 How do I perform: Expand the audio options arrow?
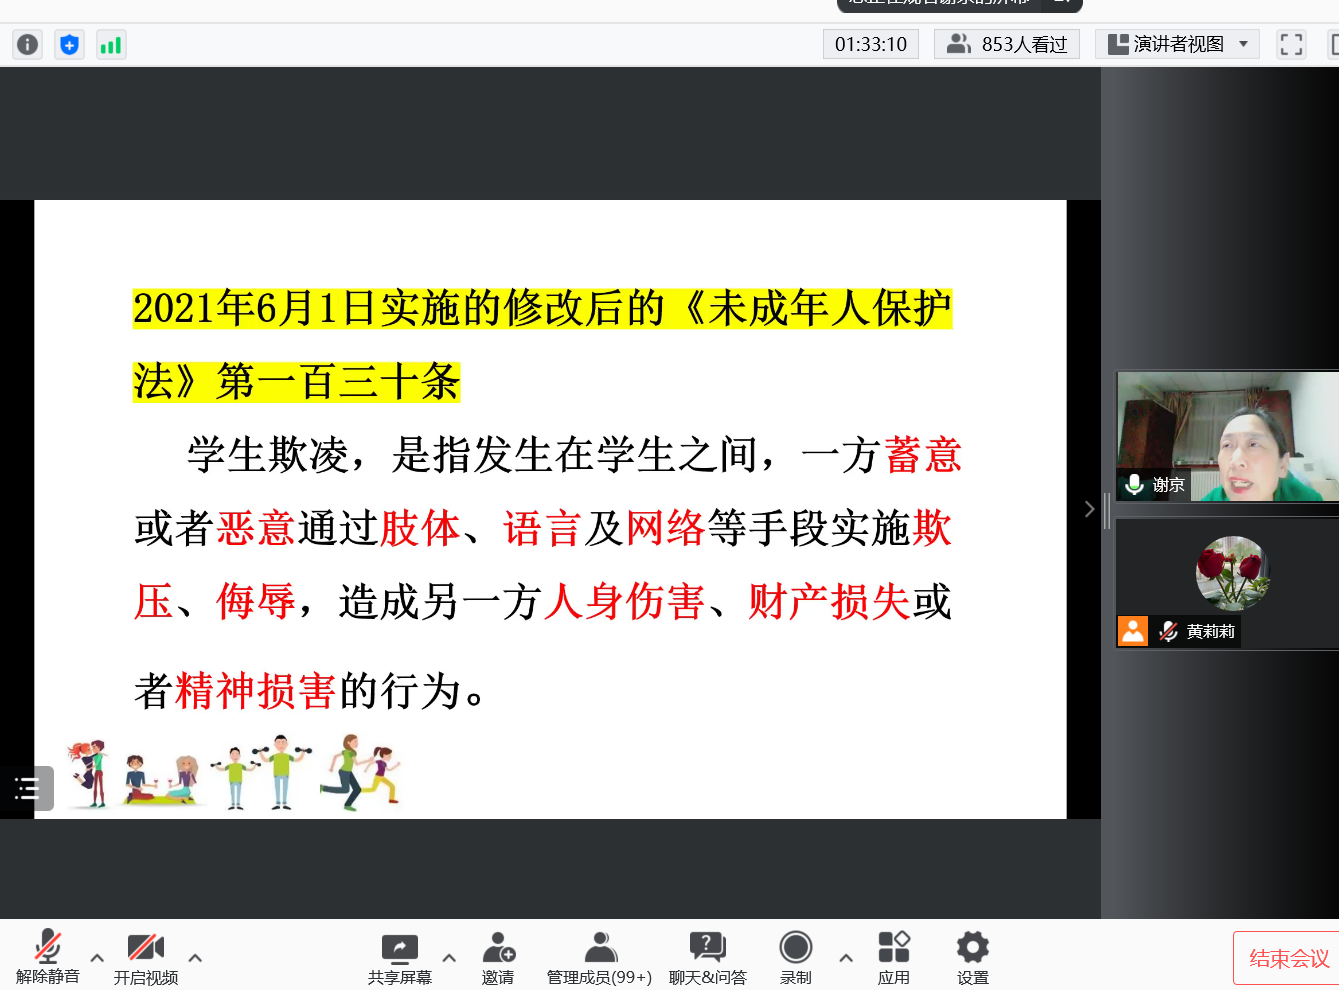tap(97, 957)
